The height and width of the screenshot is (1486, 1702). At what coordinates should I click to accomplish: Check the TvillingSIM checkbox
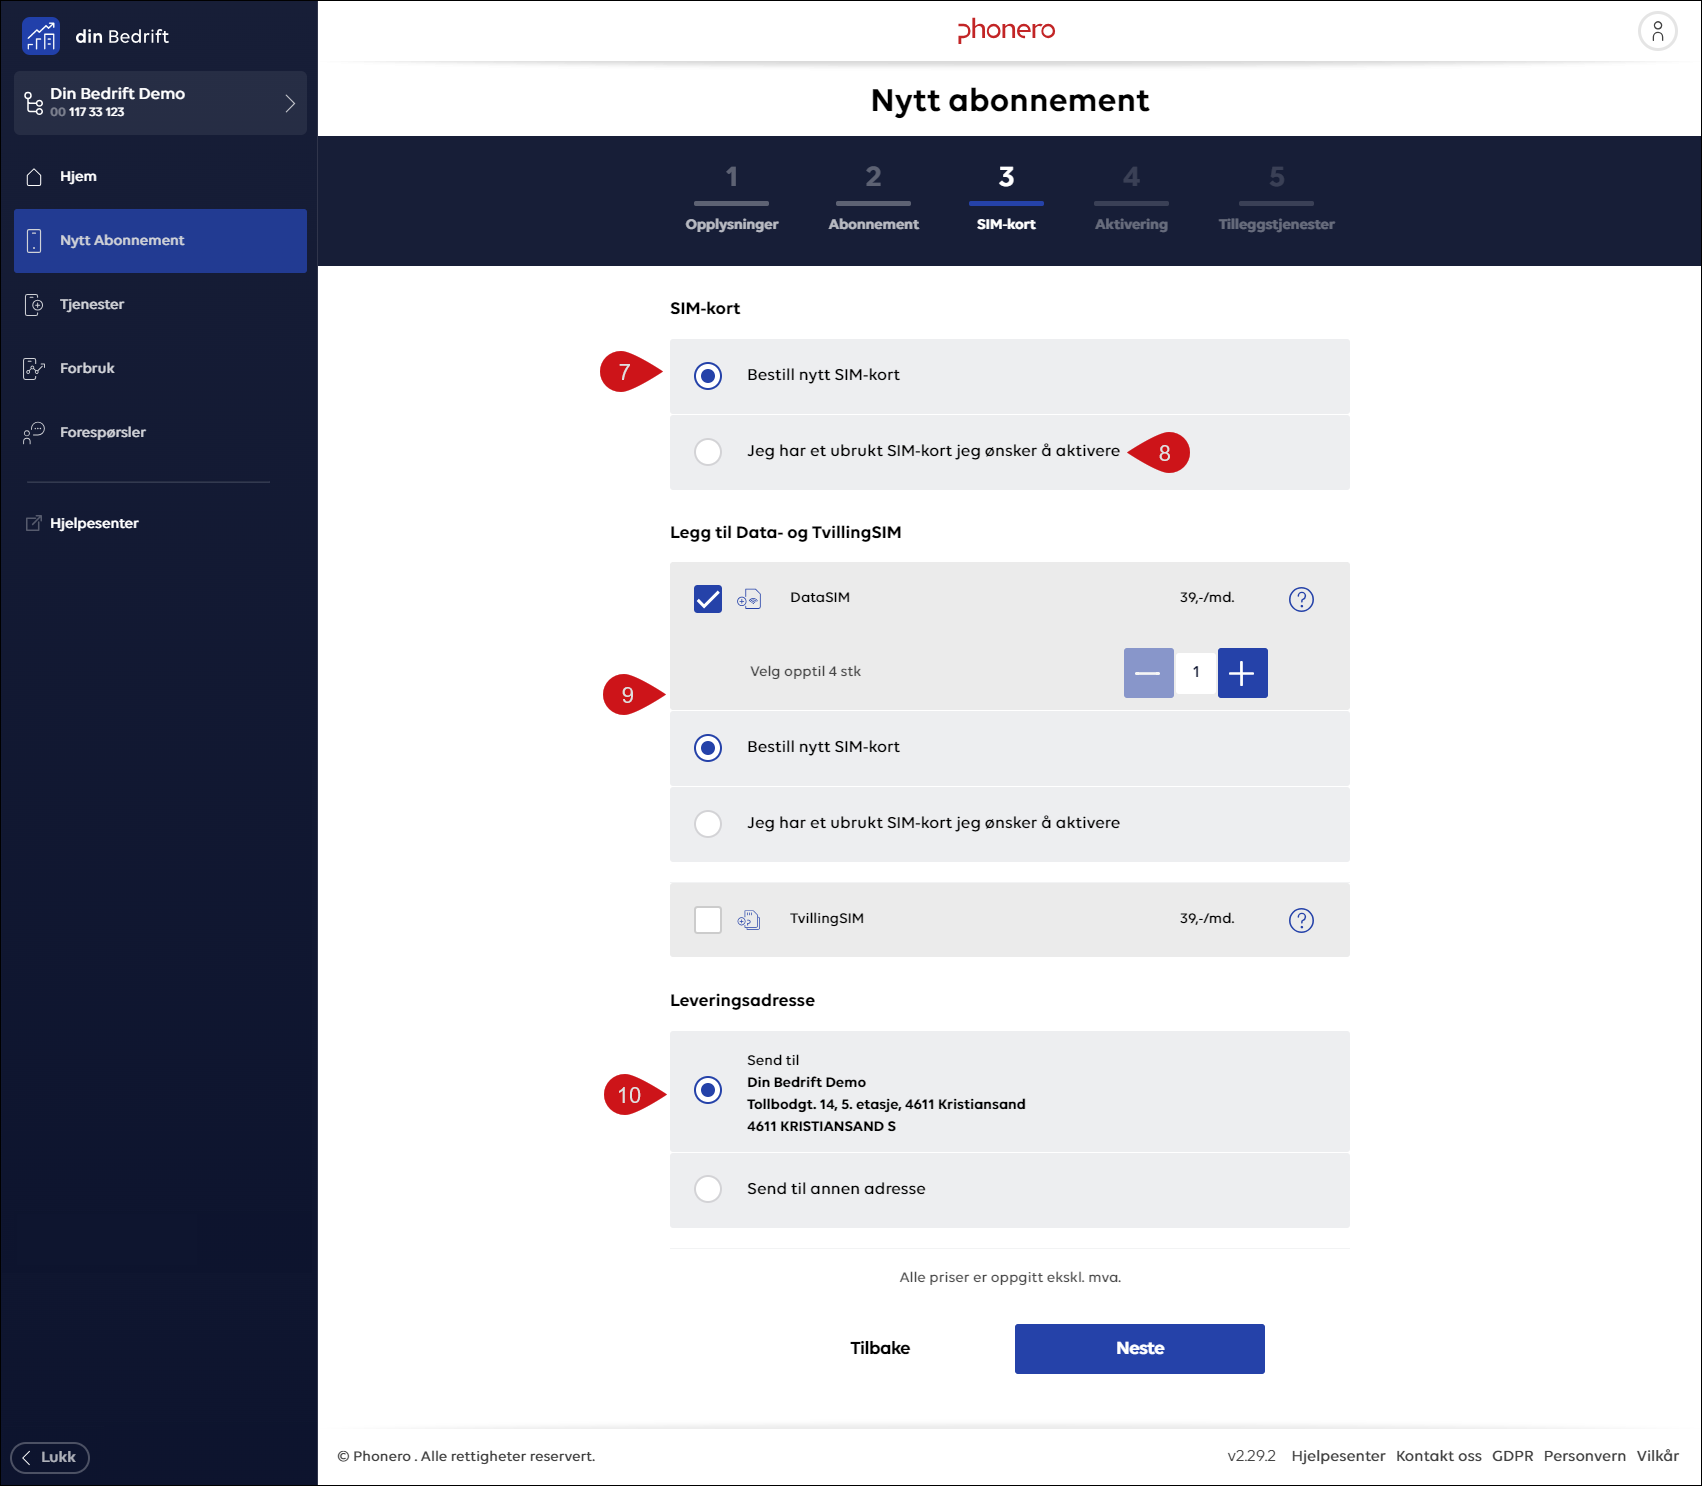(x=708, y=920)
